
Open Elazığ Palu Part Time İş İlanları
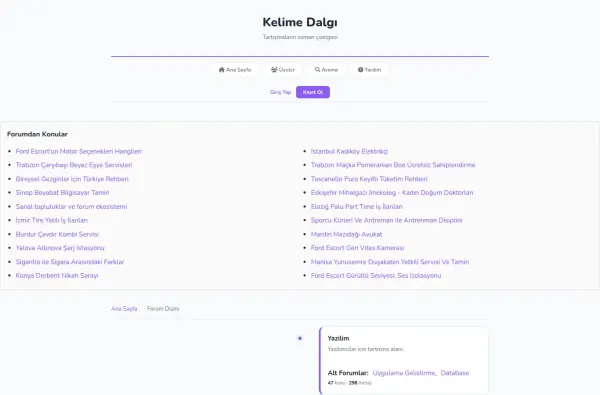pos(357,206)
